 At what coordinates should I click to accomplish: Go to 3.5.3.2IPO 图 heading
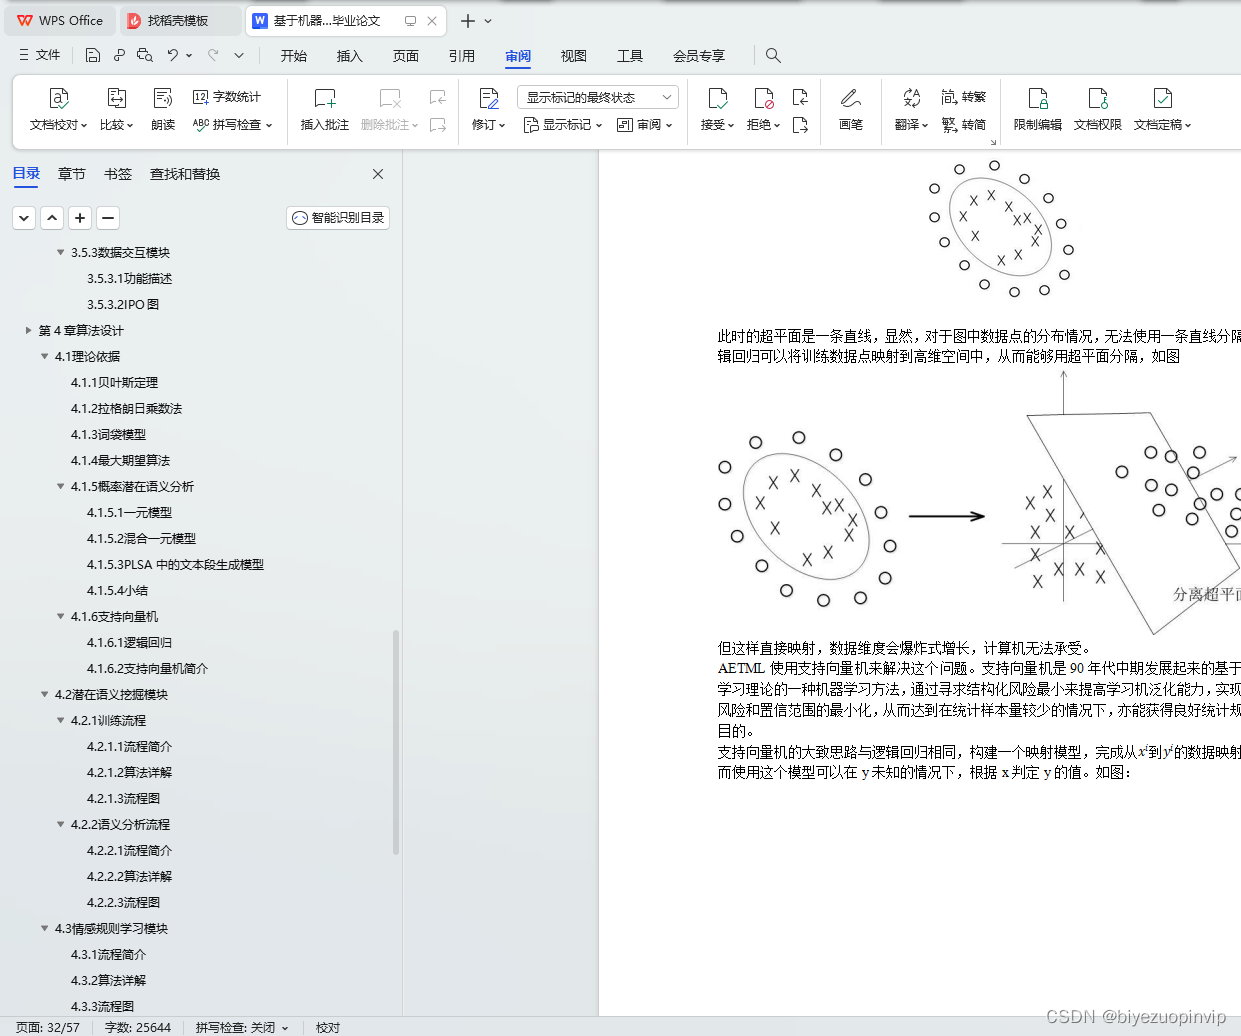click(123, 304)
